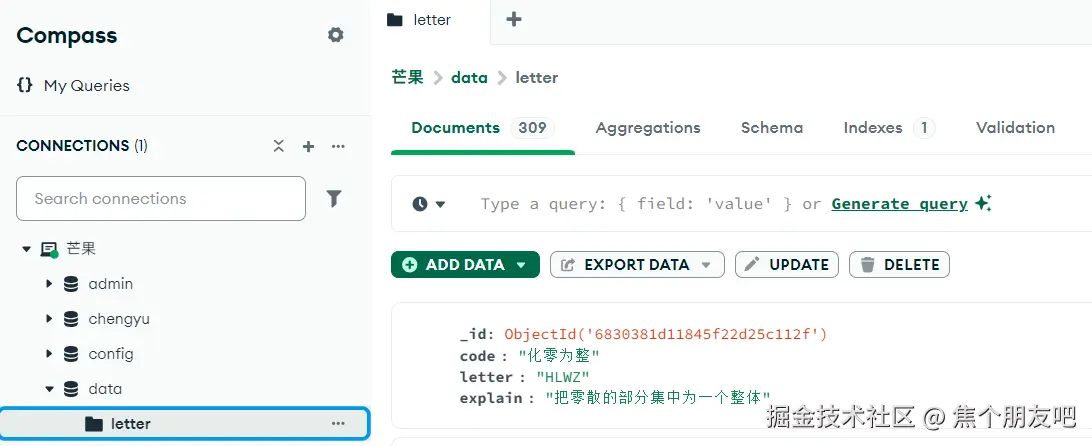This screenshot has height=446, width=1092.
Task: Select the admin database name
Action: (x=111, y=284)
